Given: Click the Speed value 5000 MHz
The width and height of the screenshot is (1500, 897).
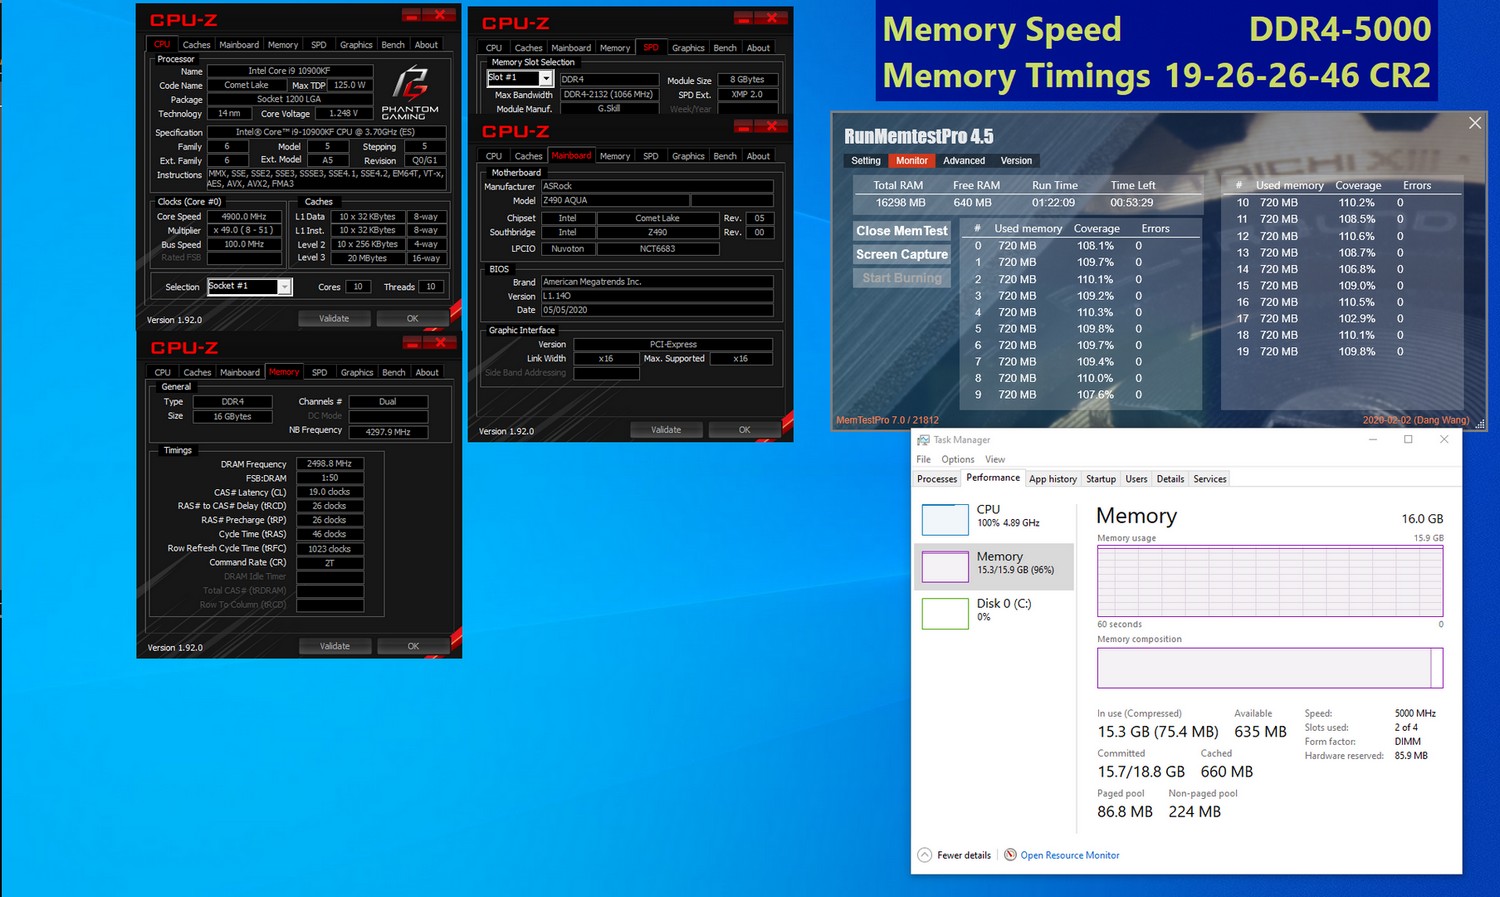Looking at the screenshot, I should point(1415,714).
